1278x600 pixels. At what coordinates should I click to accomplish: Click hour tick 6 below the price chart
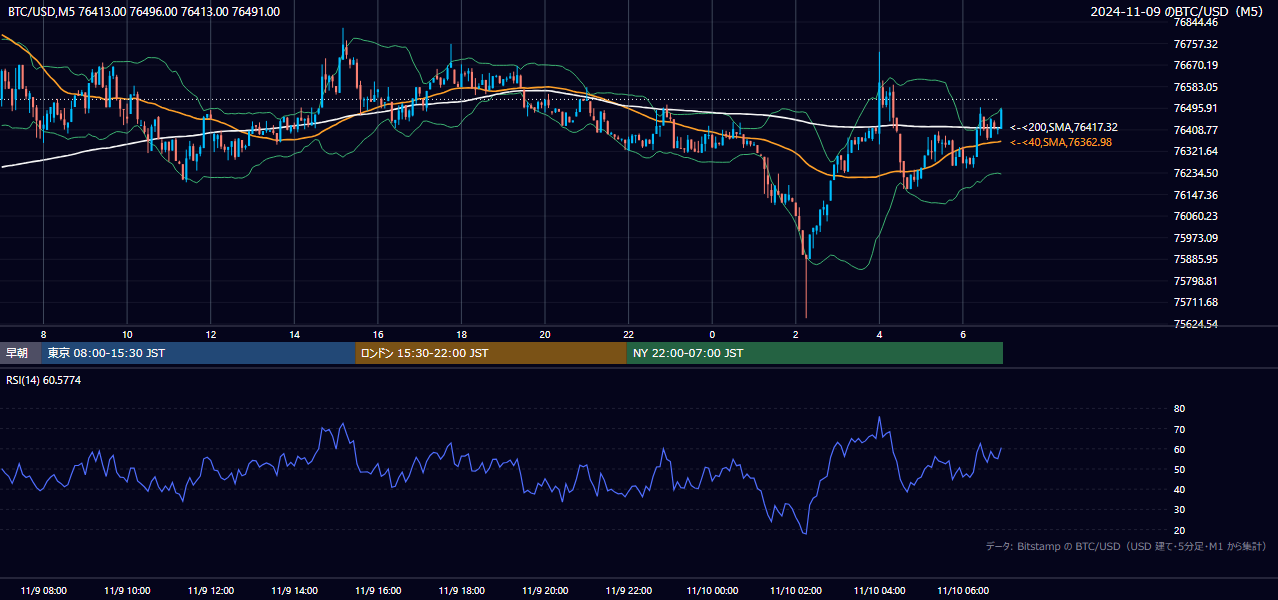(963, 333)
